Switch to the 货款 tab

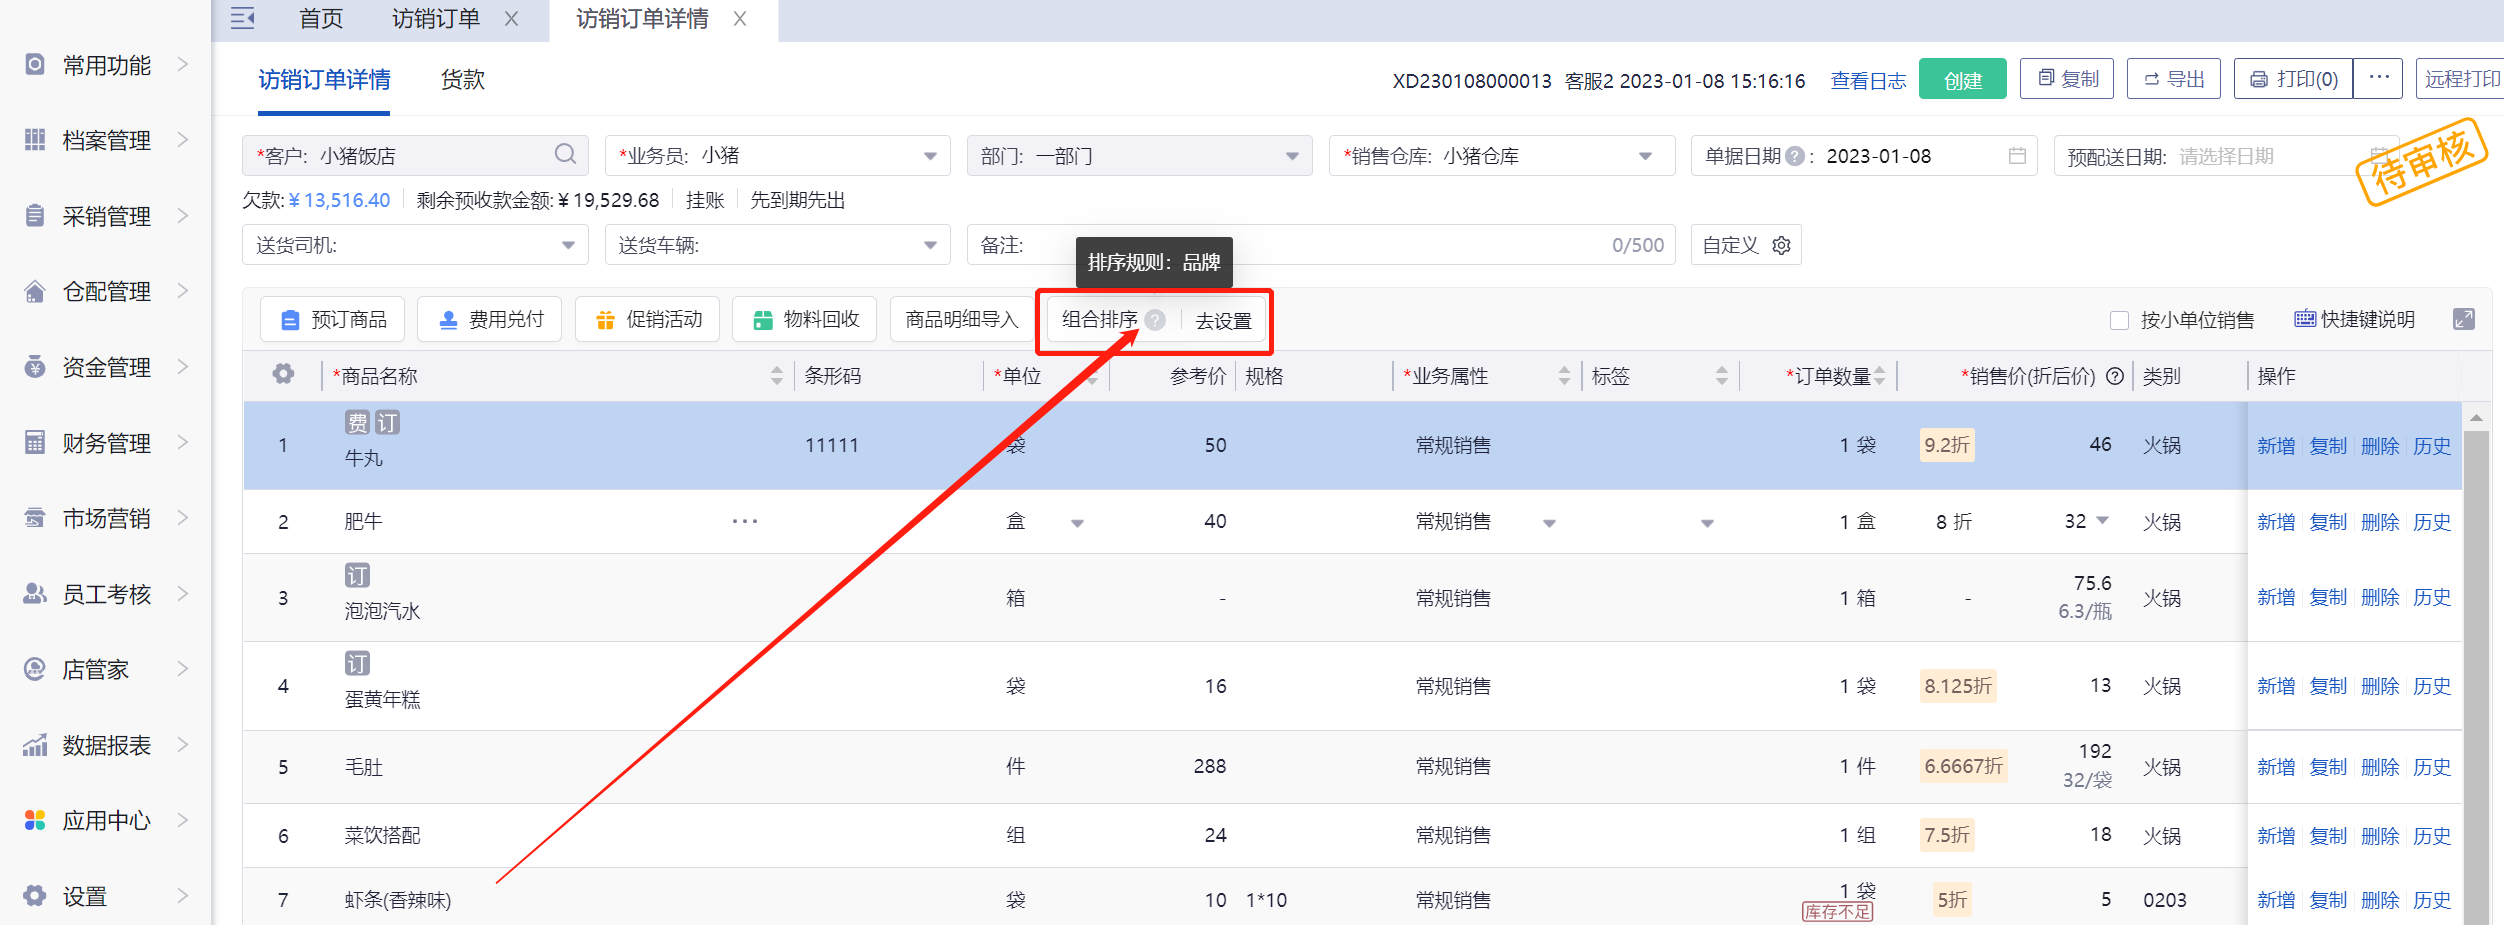point(463,80)
